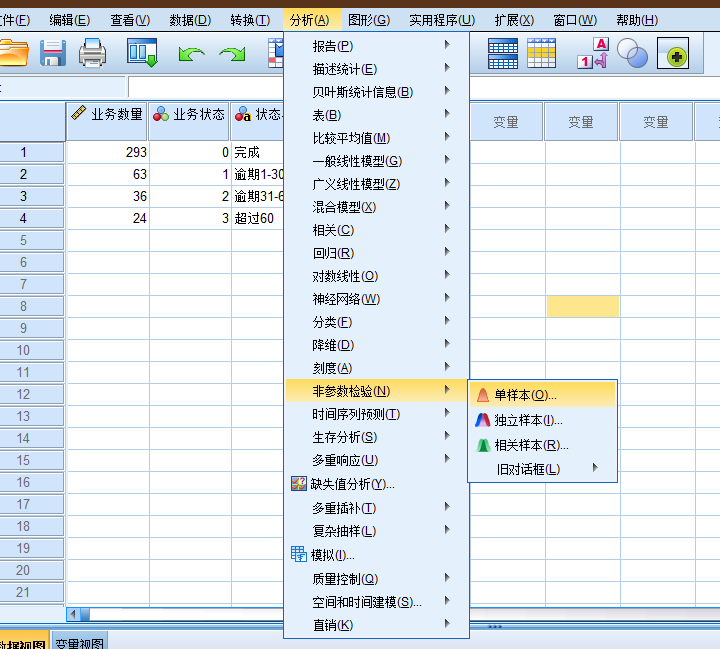The width and height of the screenshot is (720, 649).
Task: Click the redo green arrow icon
Action: click(232, 54)
